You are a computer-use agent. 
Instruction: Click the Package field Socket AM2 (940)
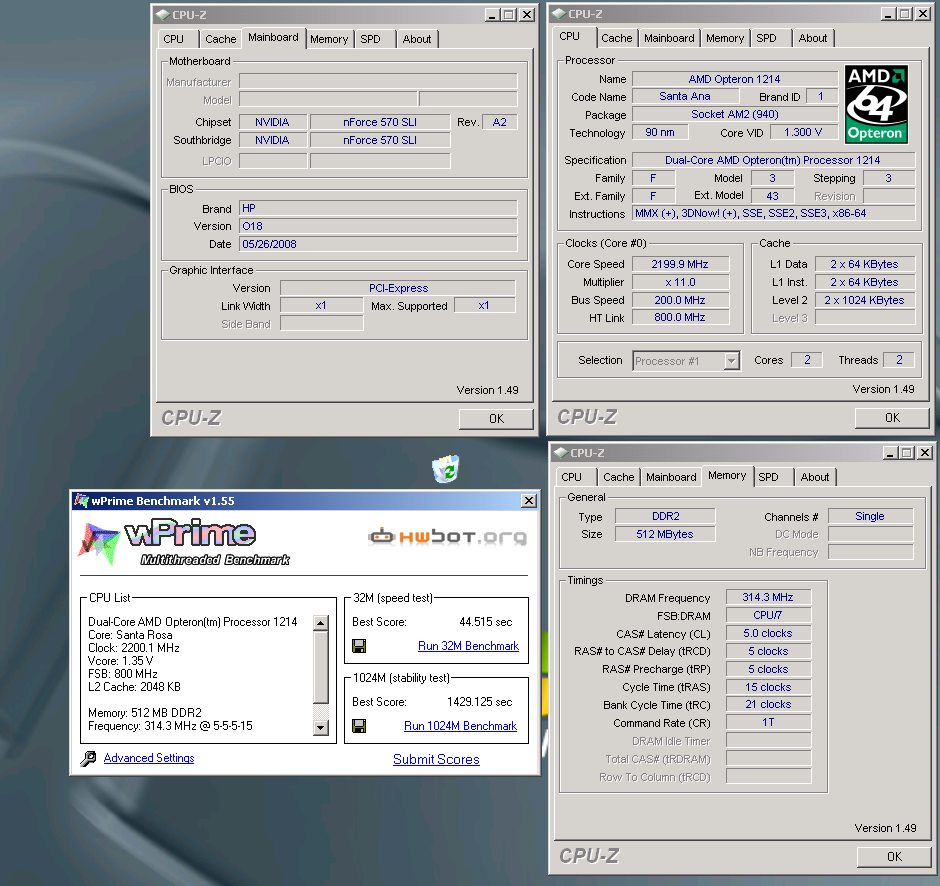tap(735, 114)
